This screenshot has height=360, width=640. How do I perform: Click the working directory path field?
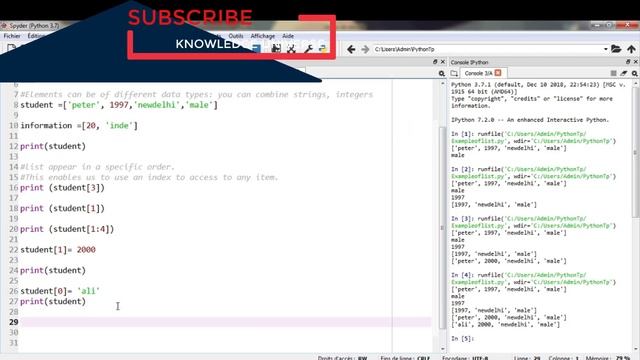(x=487, y=49)
